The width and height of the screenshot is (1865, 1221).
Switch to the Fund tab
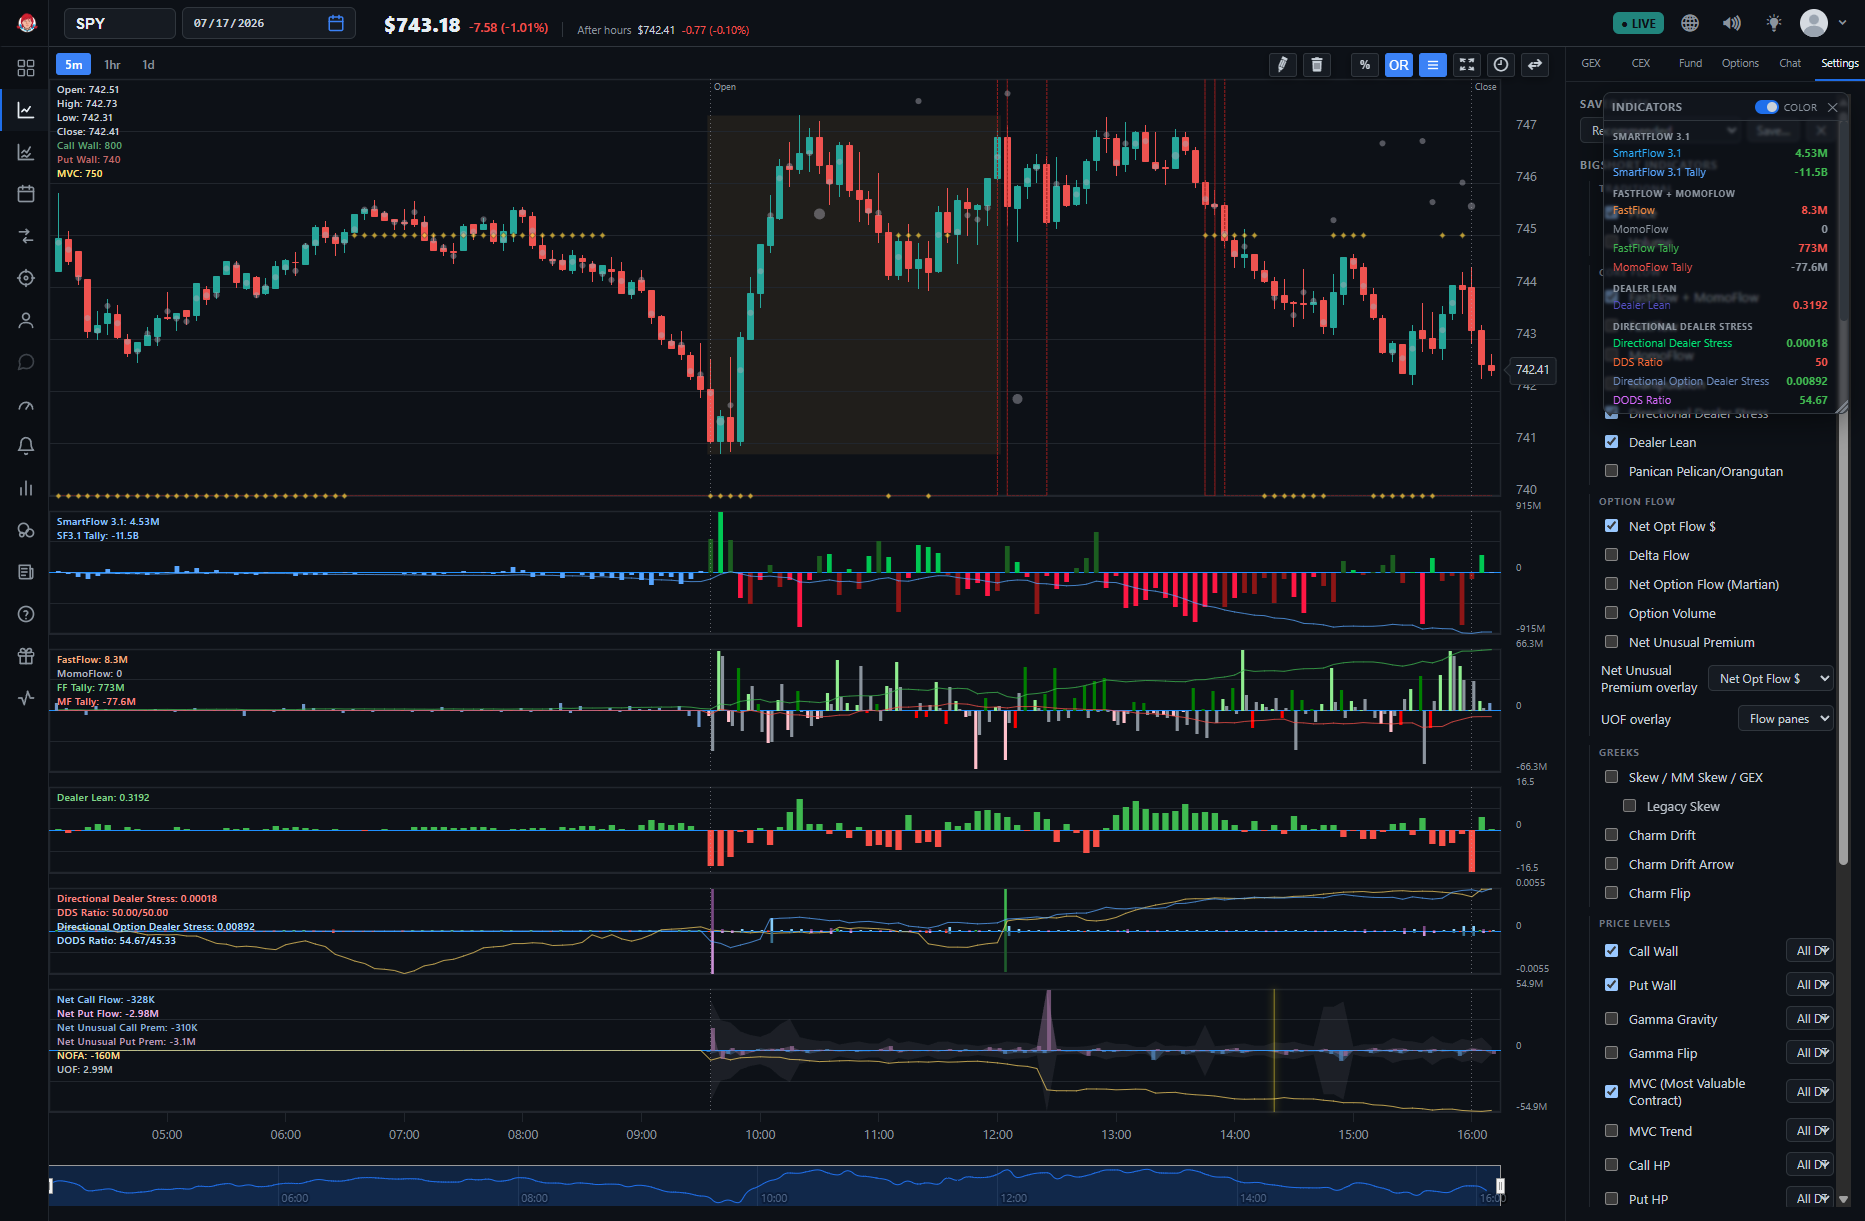[x=1690, y=63]
